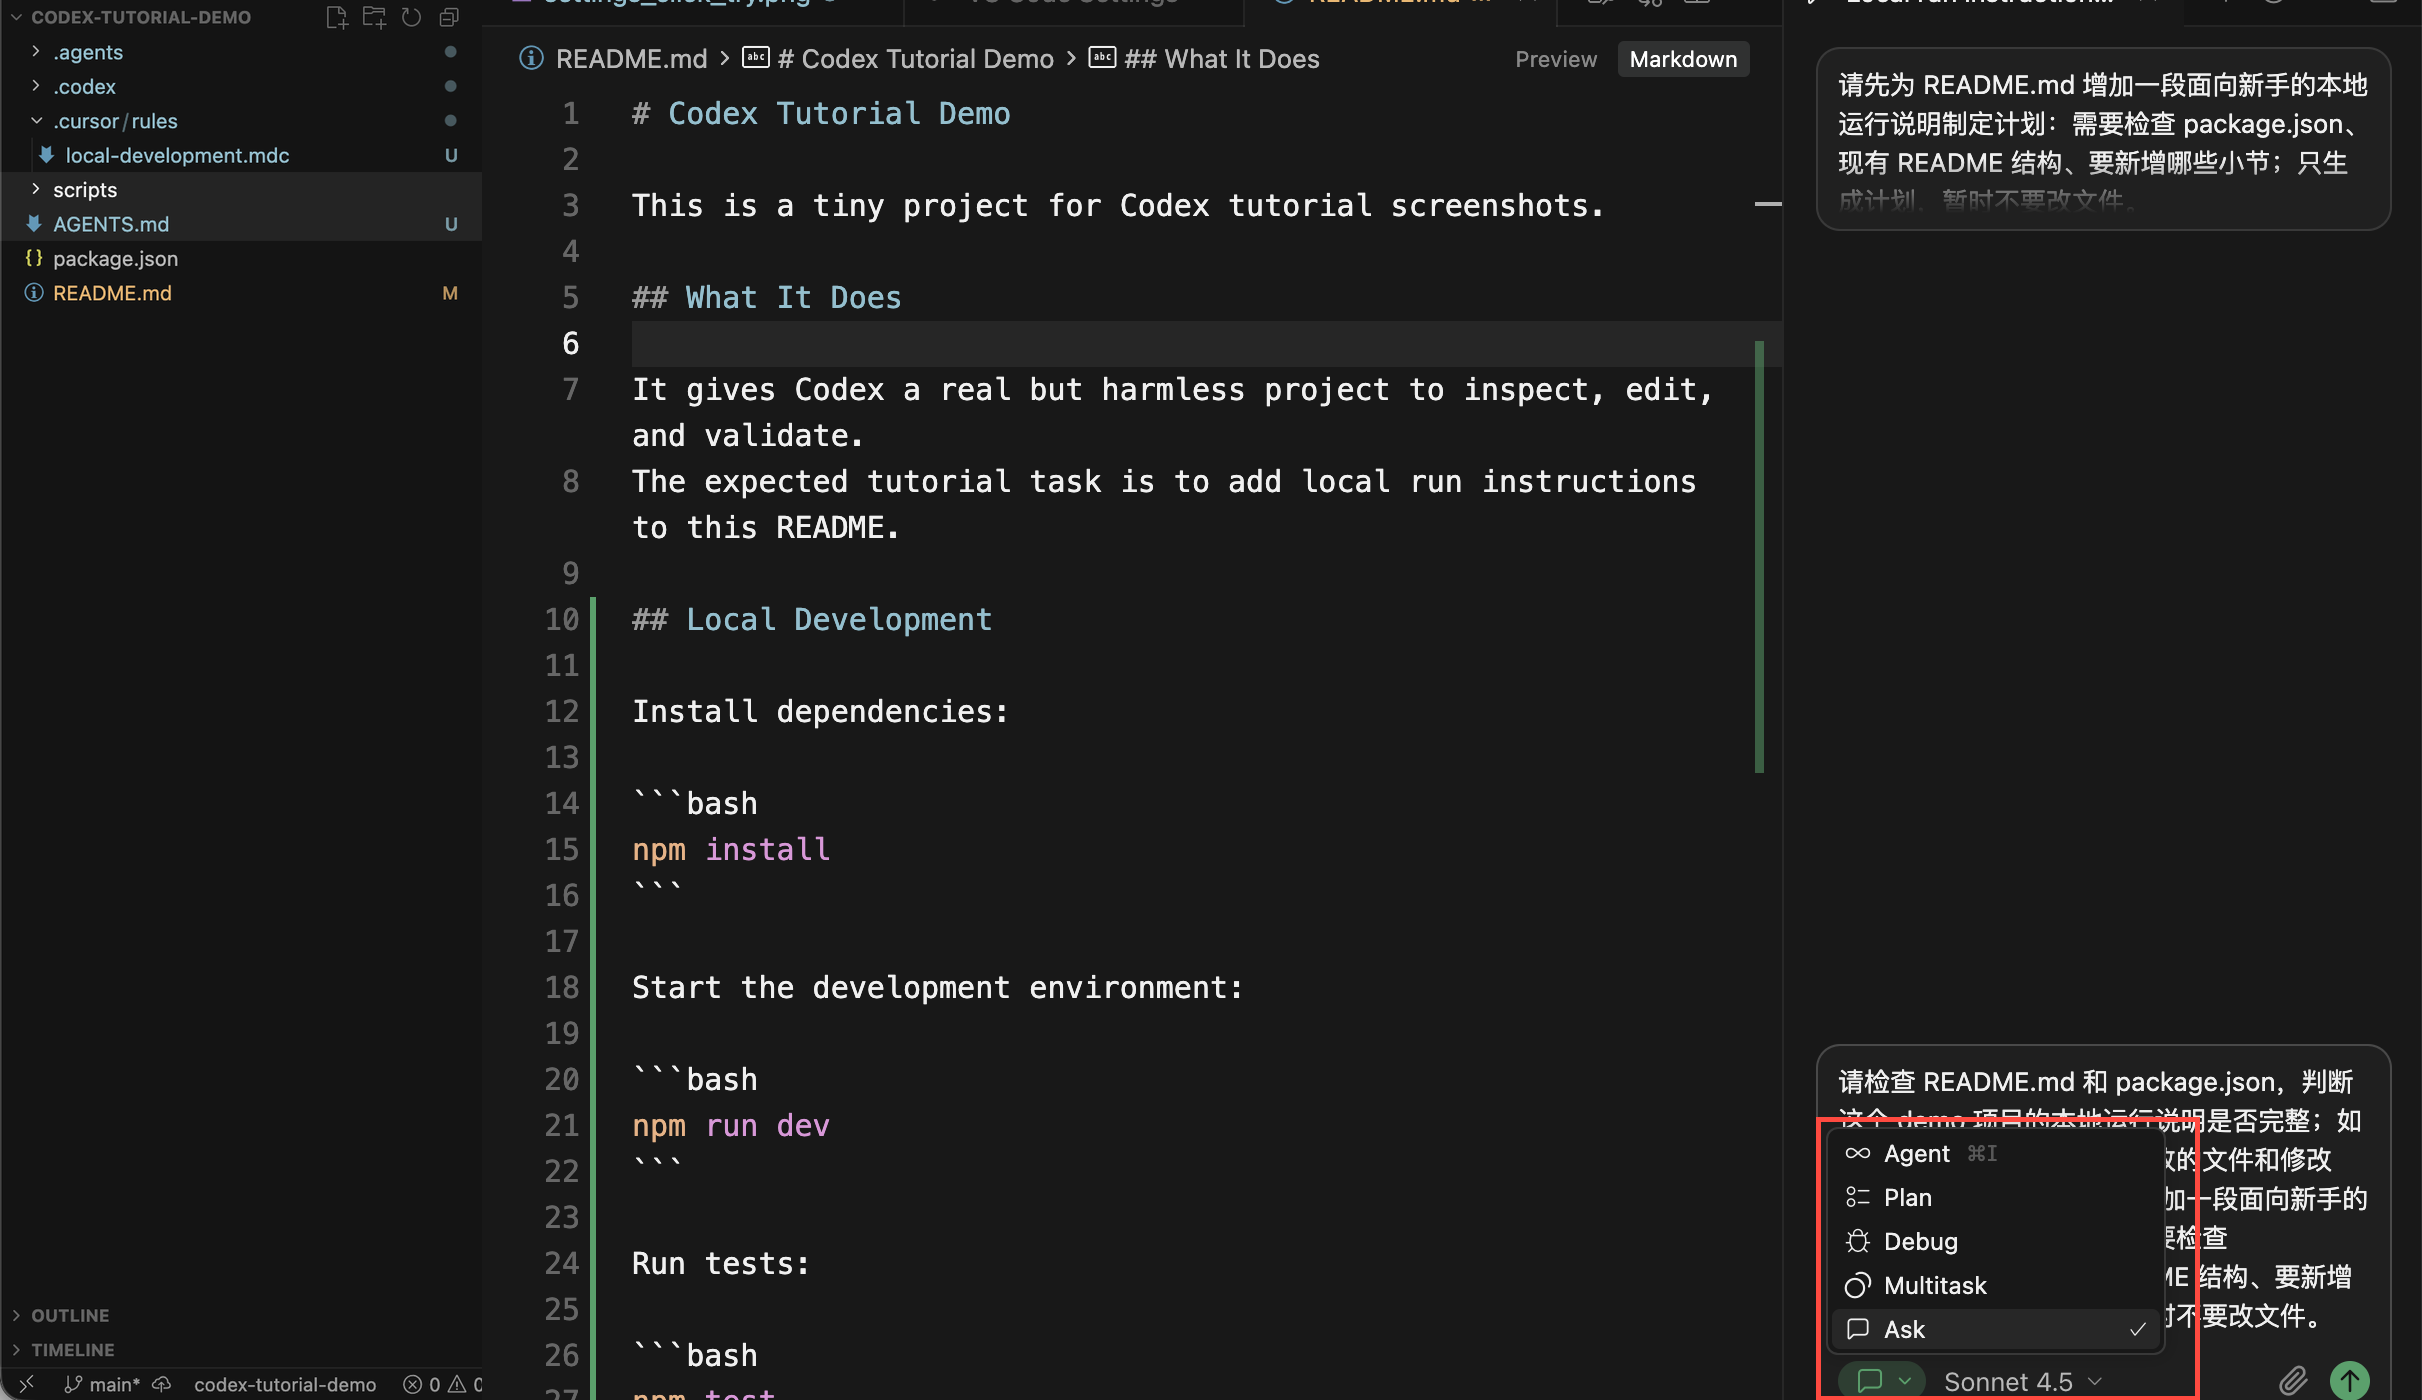Open the green chat mode selector dropdown
2422x1400 pixels.
coord(1882,1381)
